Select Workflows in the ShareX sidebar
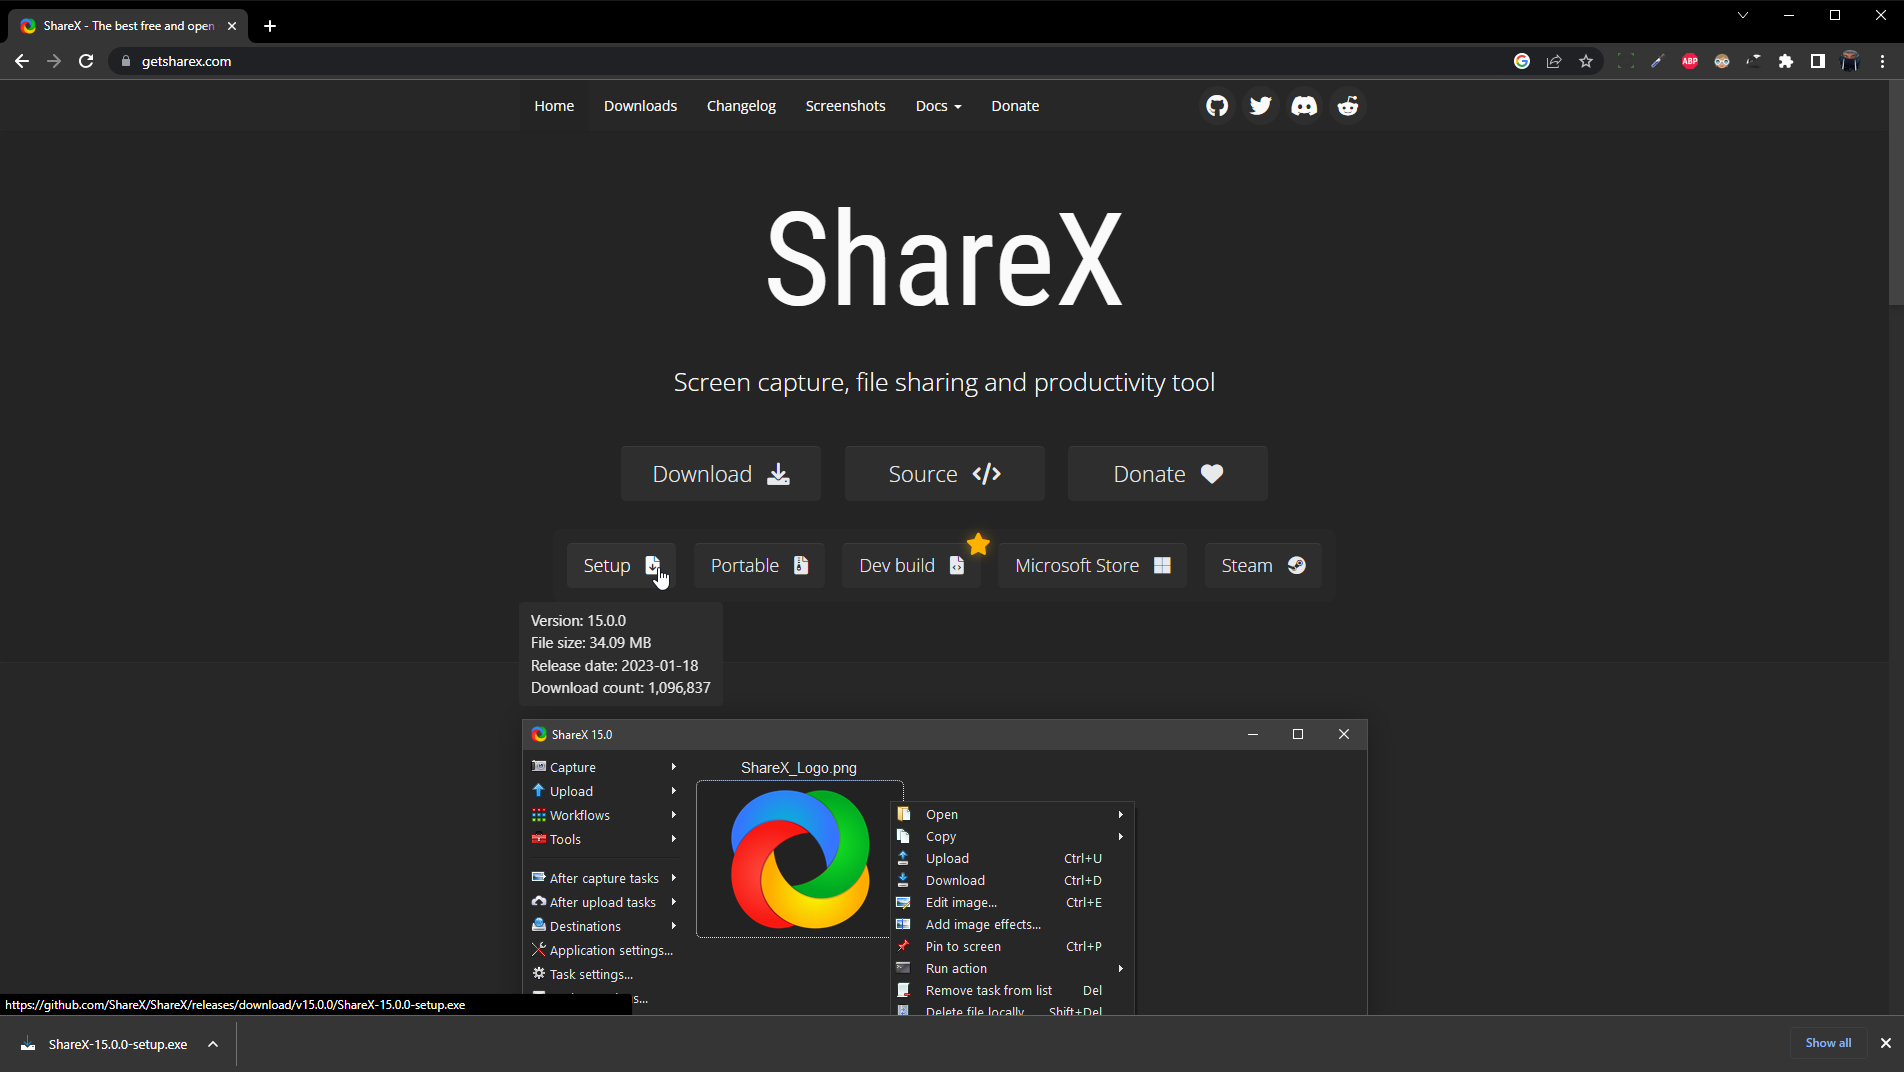Image resolution: width=1904 pixels, height=1072 pixels. pos(579,815)
